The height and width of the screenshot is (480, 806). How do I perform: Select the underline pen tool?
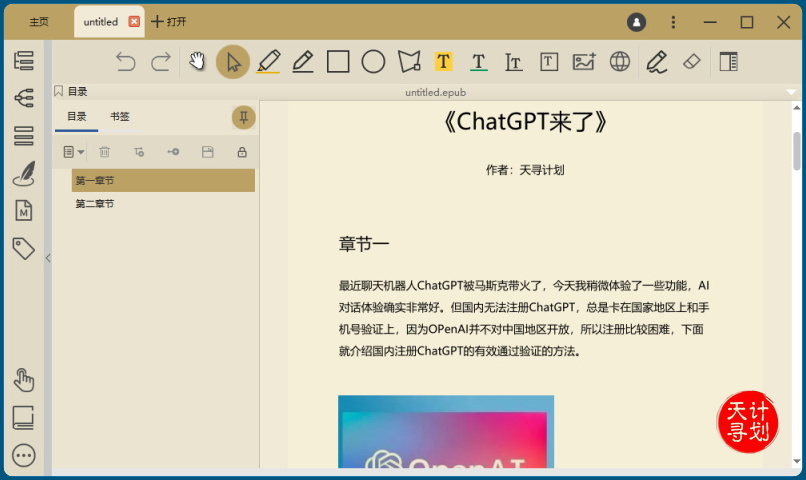click(303, 62)
